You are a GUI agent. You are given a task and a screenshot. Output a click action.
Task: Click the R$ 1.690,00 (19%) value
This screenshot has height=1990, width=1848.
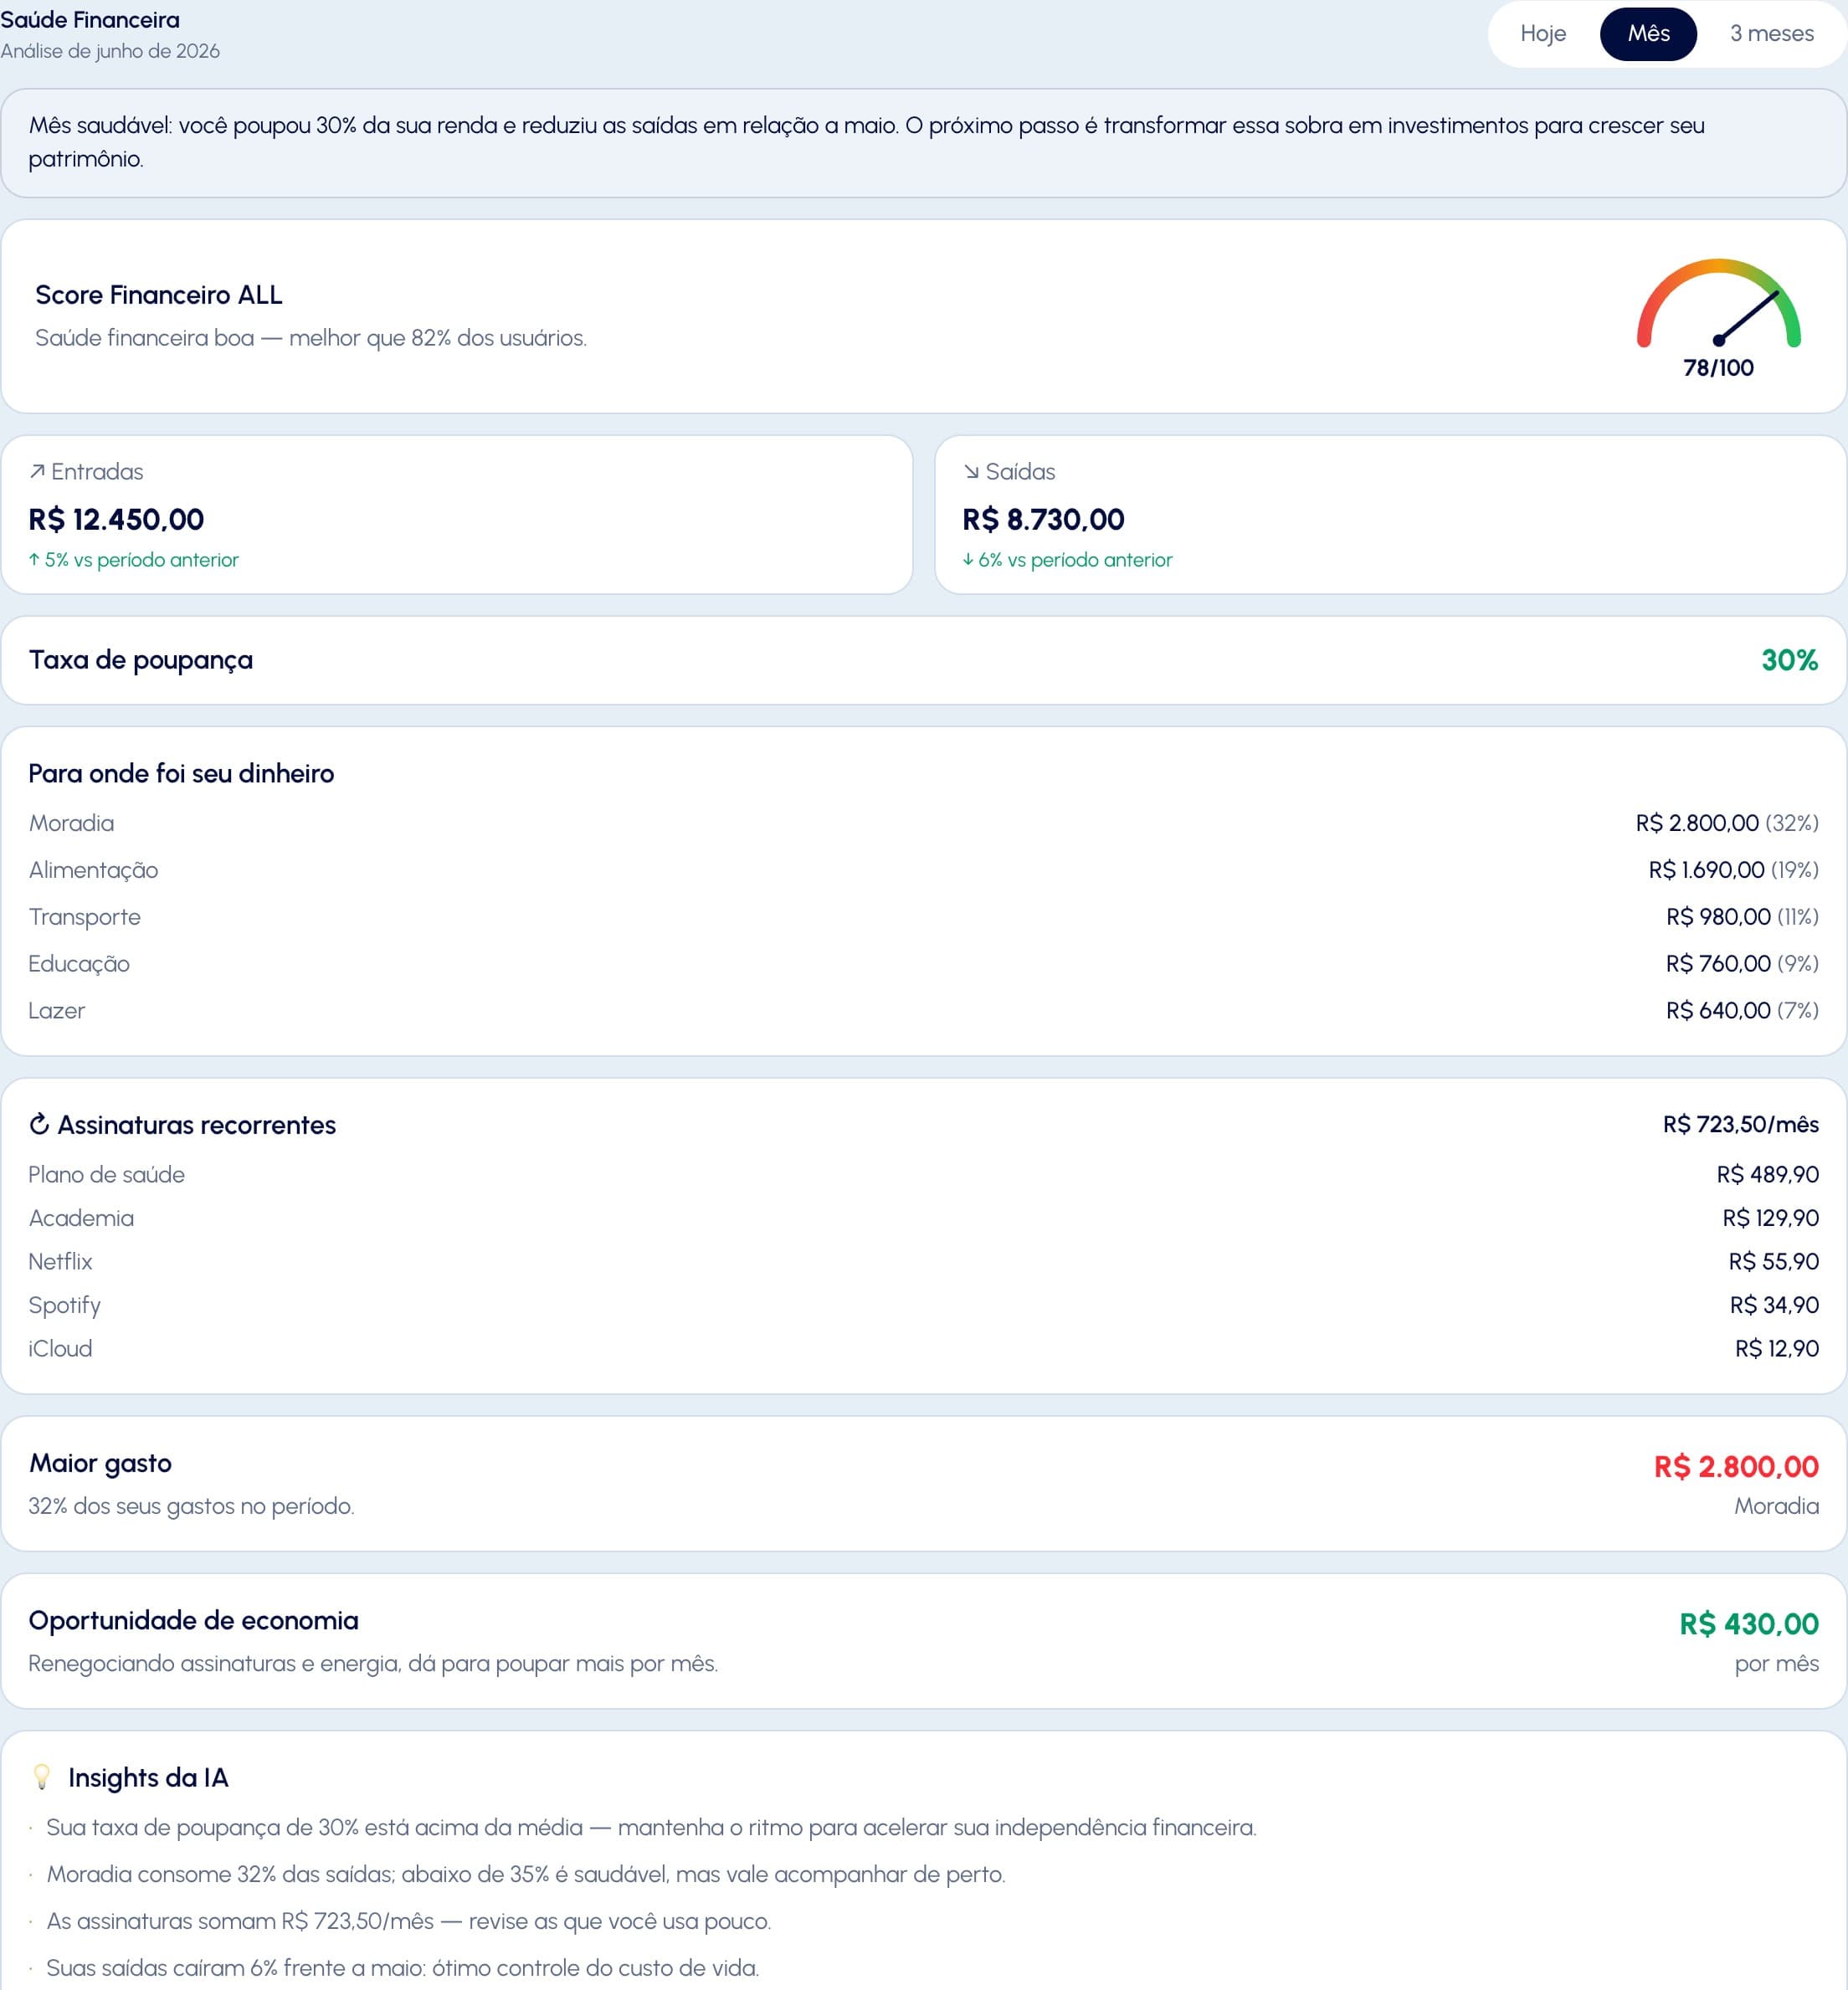(x=1733, y=870)
